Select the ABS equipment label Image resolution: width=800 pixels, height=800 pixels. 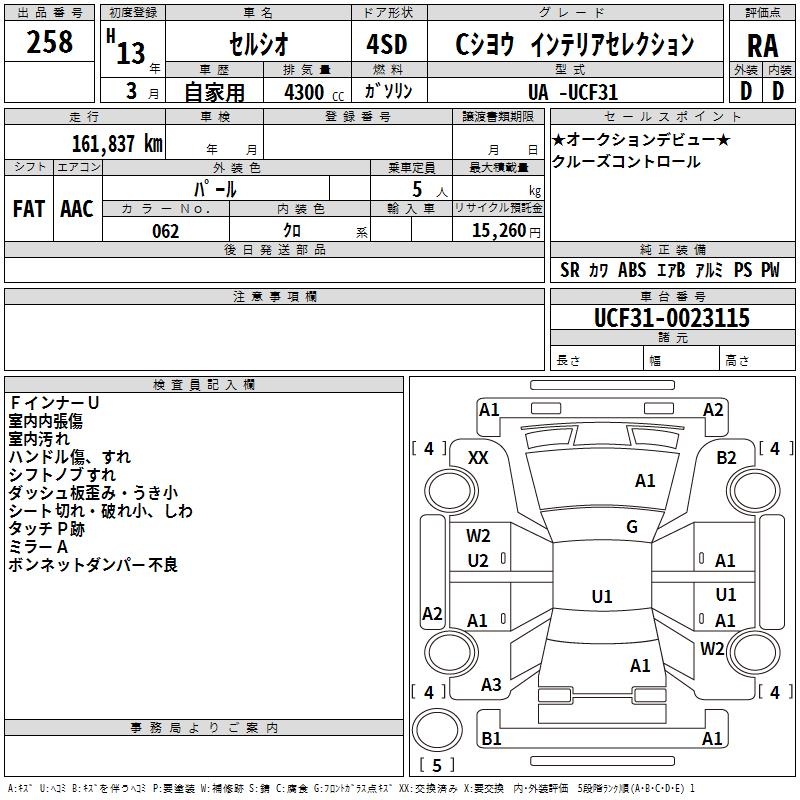(x=632, y=270)
